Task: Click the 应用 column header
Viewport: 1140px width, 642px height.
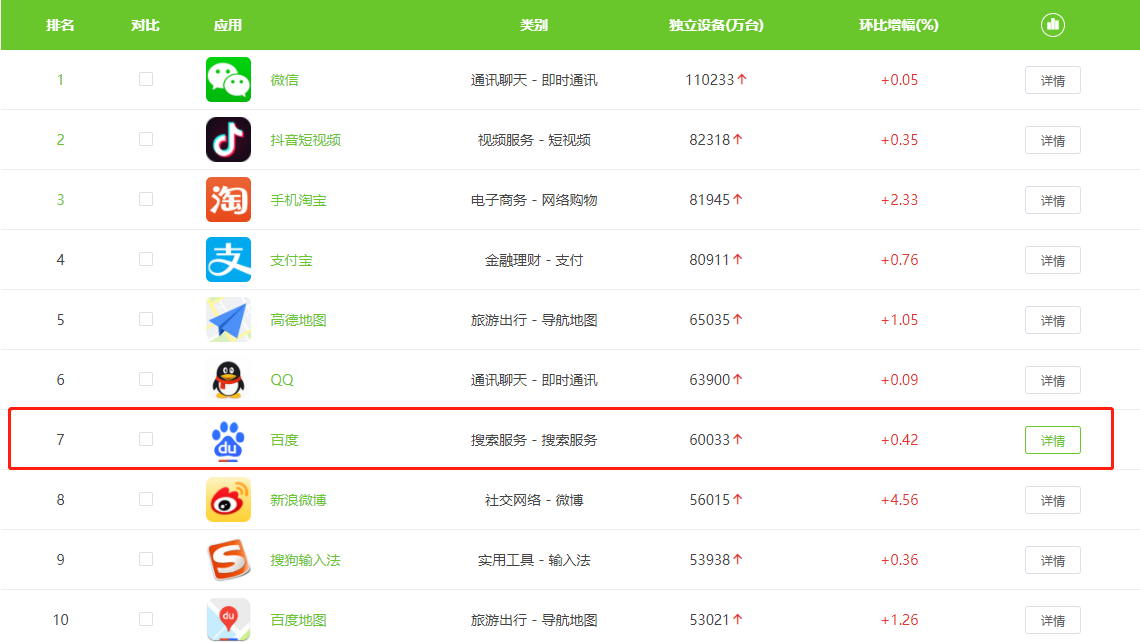Action: pos(228,25)
